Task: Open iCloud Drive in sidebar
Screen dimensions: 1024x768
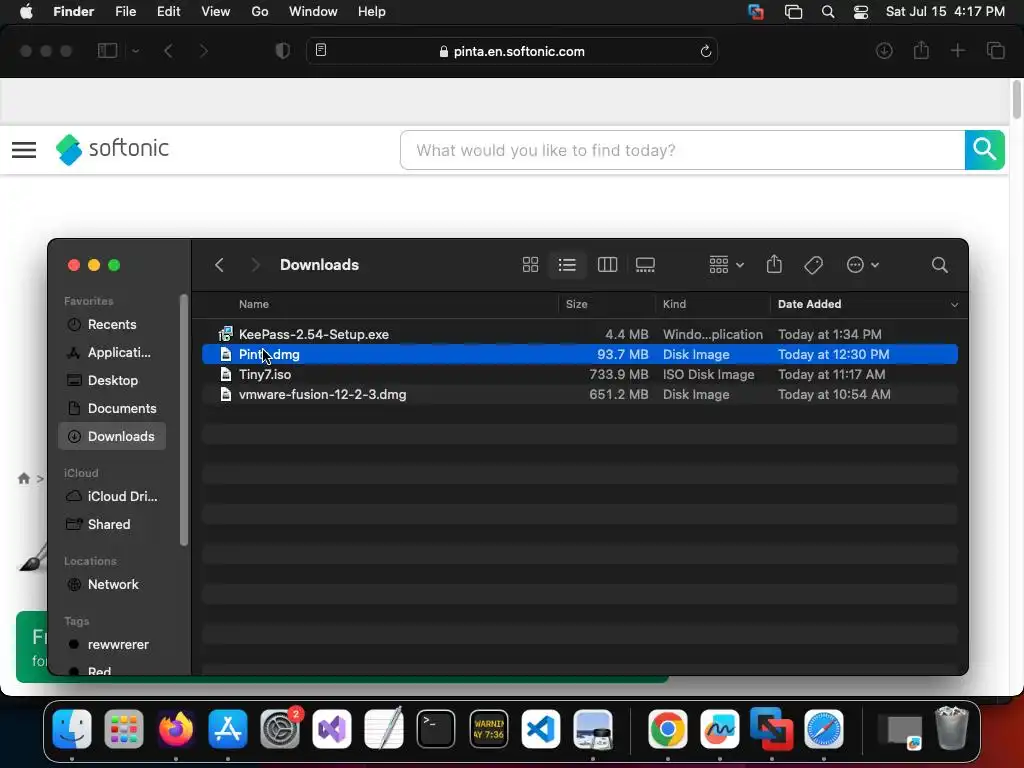Action: click(112, 496)
